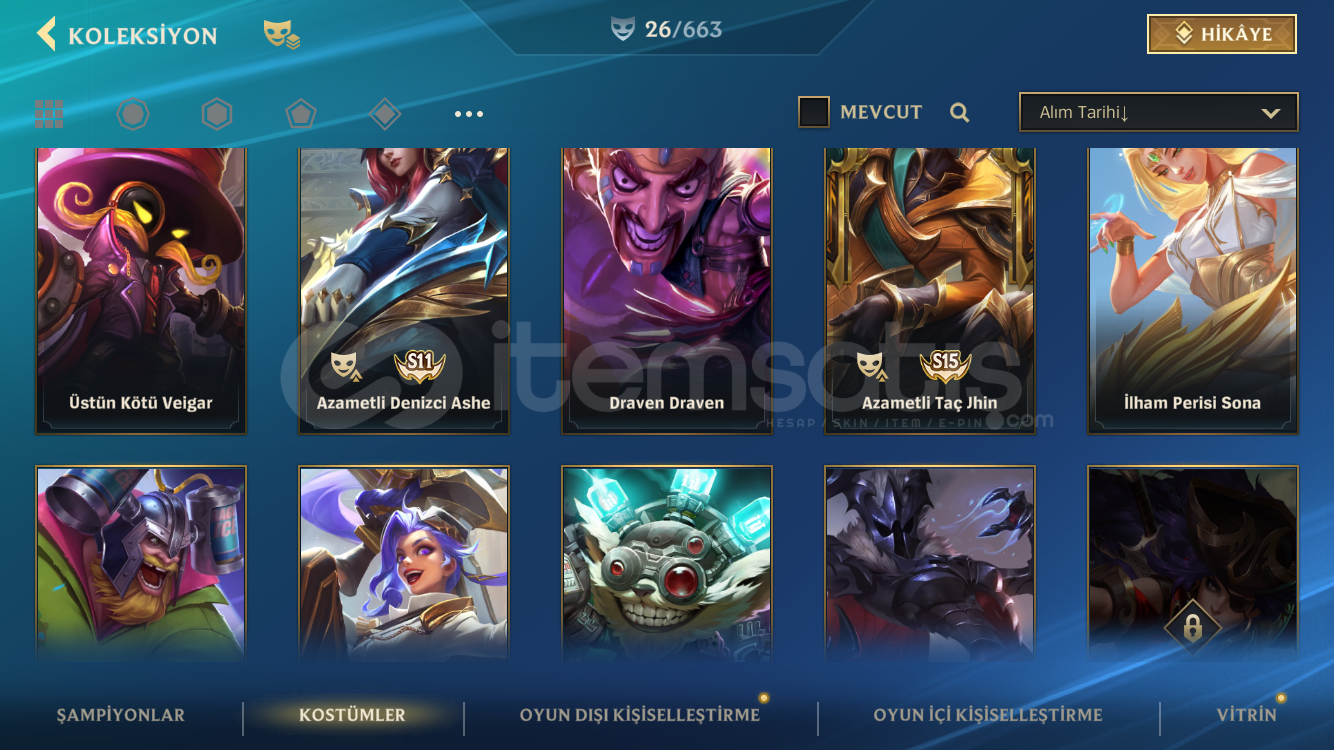
Task: Select the grid view filter icon
Action: (49, 114)
